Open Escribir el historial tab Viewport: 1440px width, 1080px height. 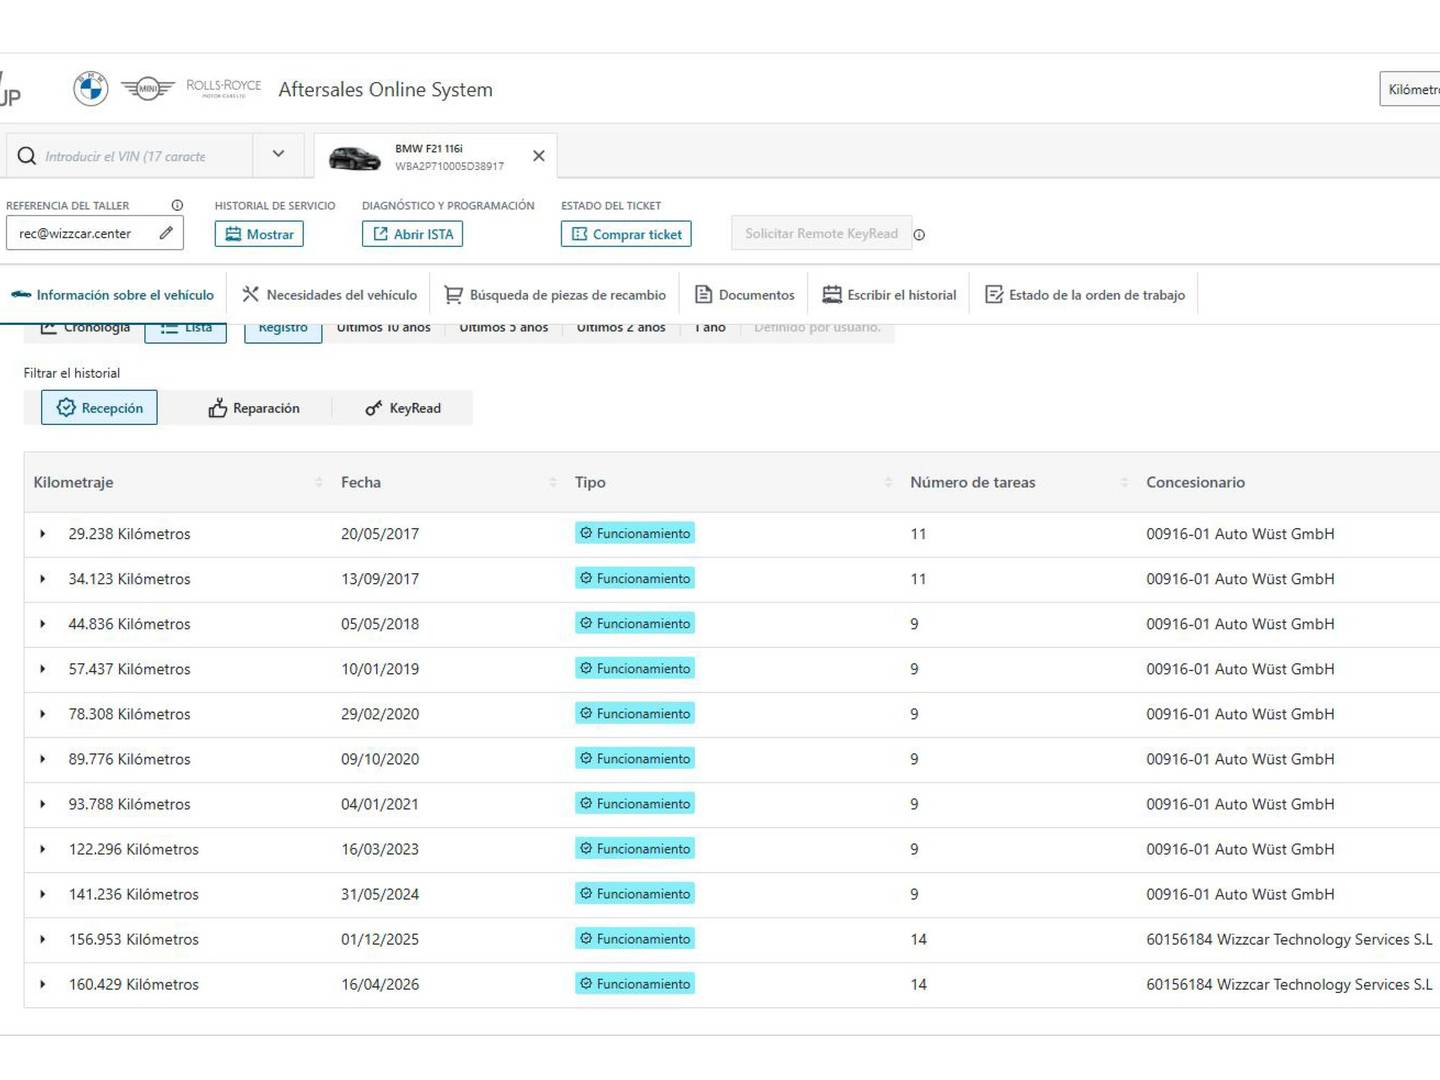[889, 295]
